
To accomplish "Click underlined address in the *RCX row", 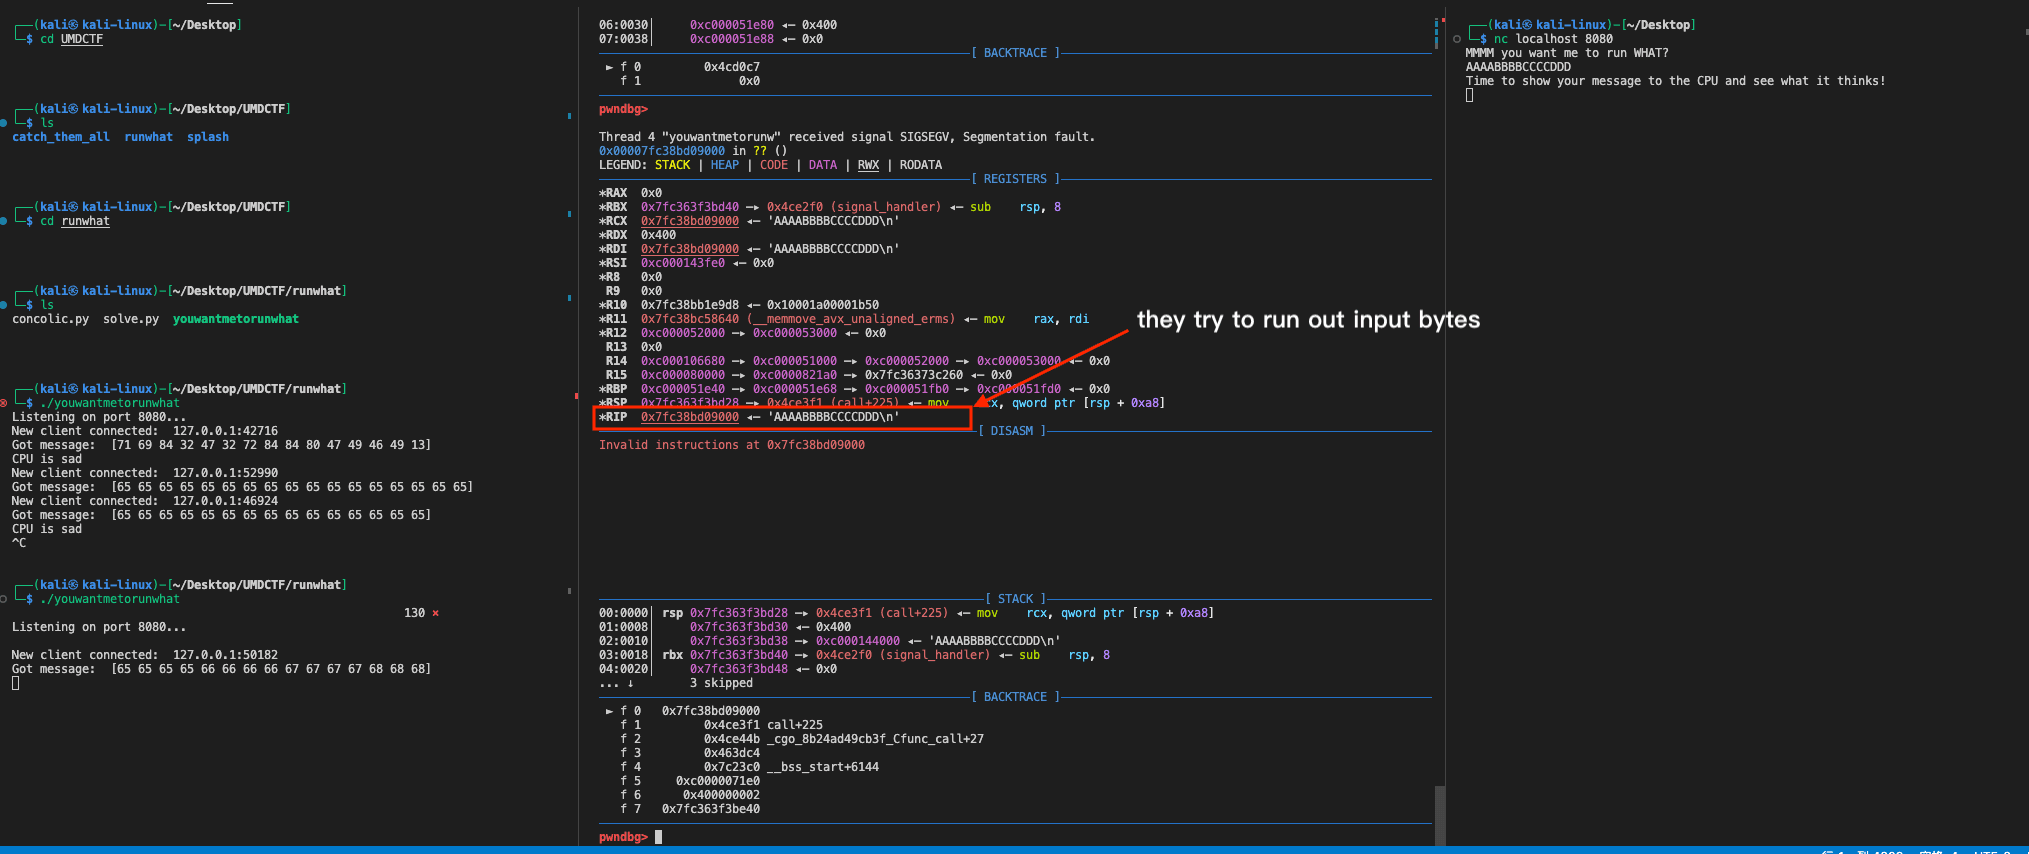I will coord(690,221).
